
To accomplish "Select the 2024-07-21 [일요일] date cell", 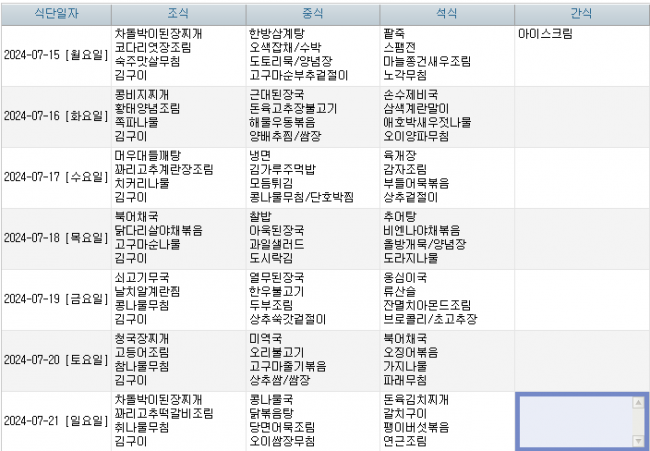I will [x=55, y=421].
